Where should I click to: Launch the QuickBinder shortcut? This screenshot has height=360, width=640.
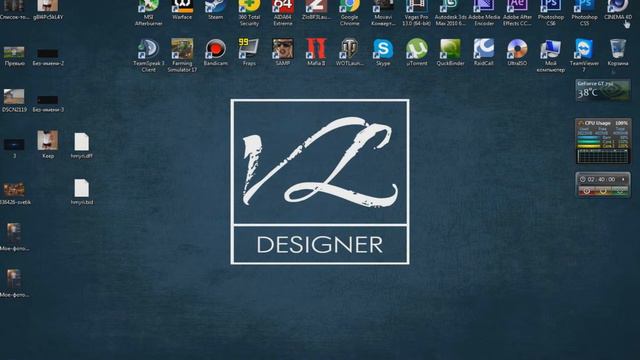(x=450, y=52)
